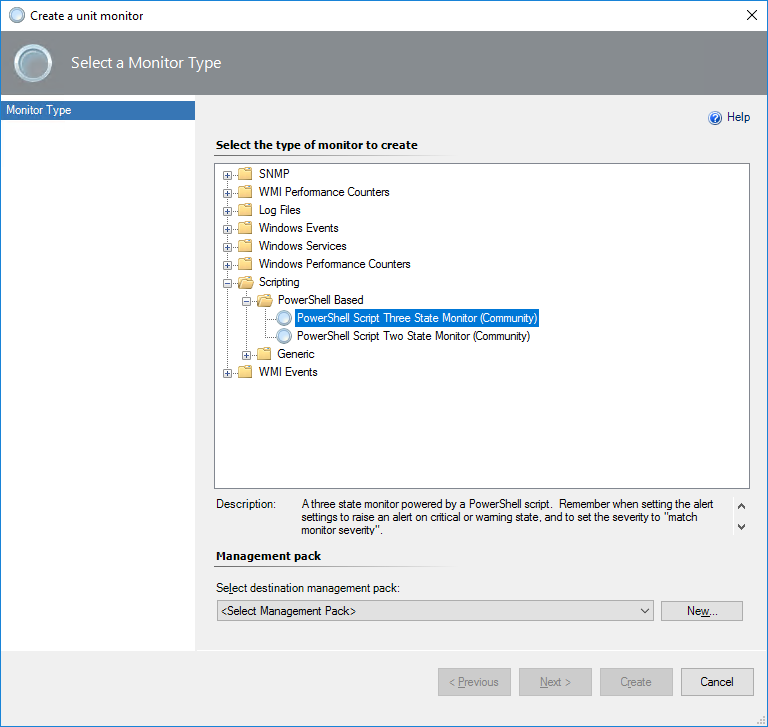Click the Log Files folder icon
Screen dimensions: 768x727
245,210
